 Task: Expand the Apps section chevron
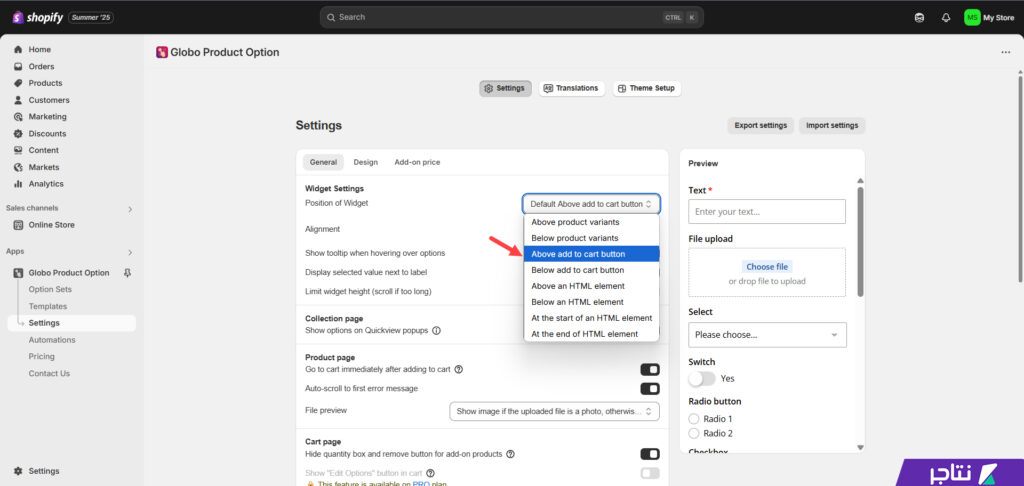point(130,252)
